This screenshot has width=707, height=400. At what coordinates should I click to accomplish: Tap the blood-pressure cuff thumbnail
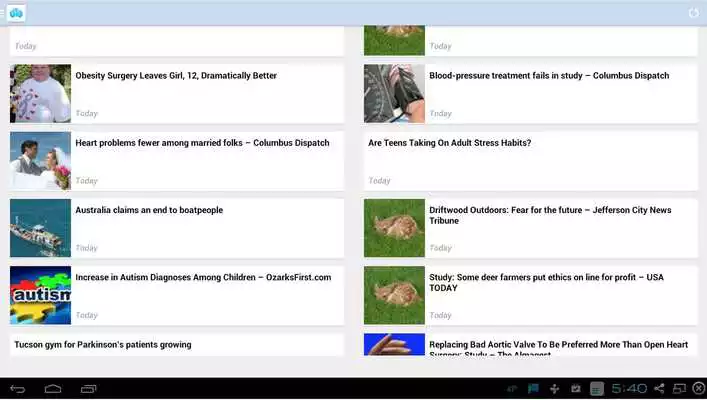[x=394, y=94]
